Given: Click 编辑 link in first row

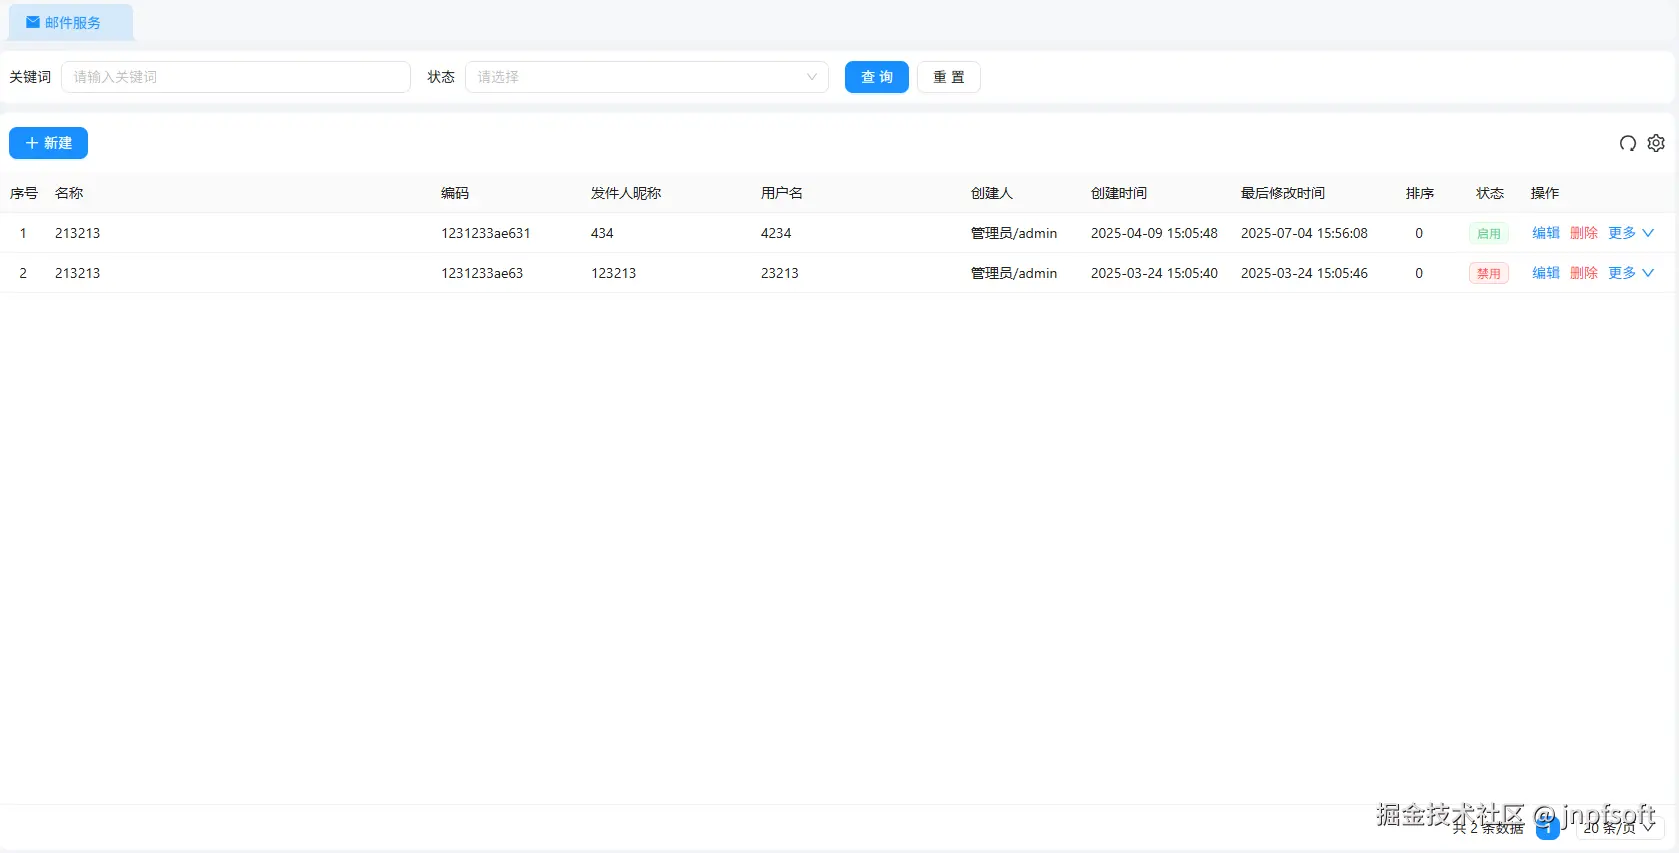Looking at the screenshot, I should point(1546,233).
